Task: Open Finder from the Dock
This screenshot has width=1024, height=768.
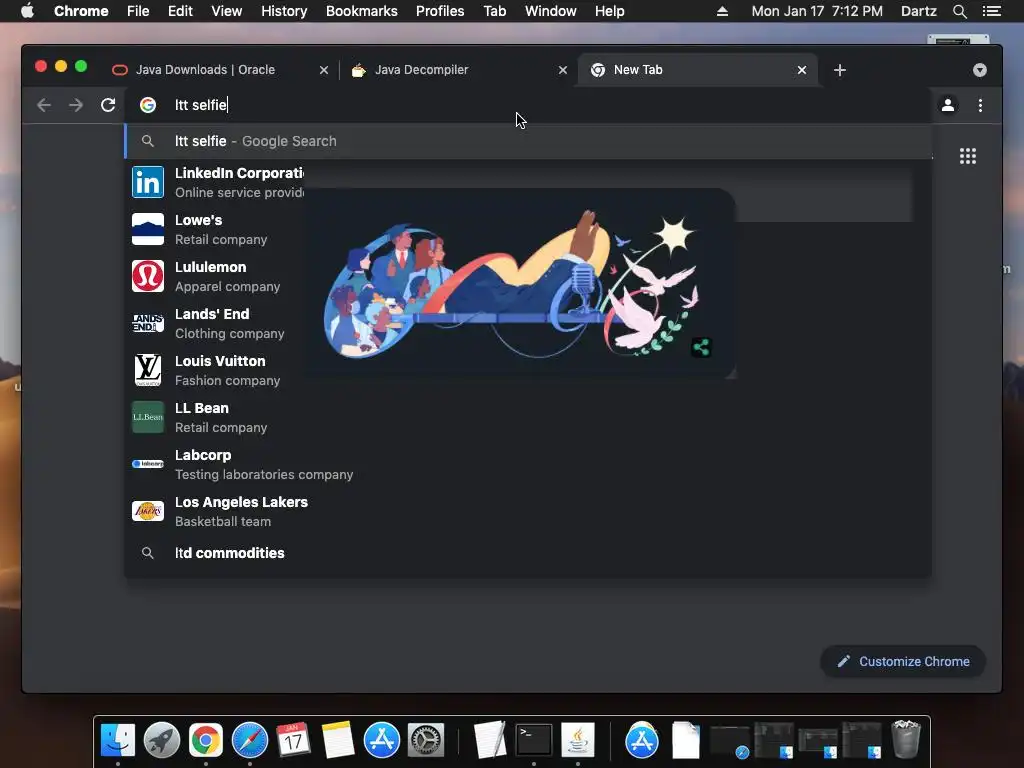Action: coord(118,740)
